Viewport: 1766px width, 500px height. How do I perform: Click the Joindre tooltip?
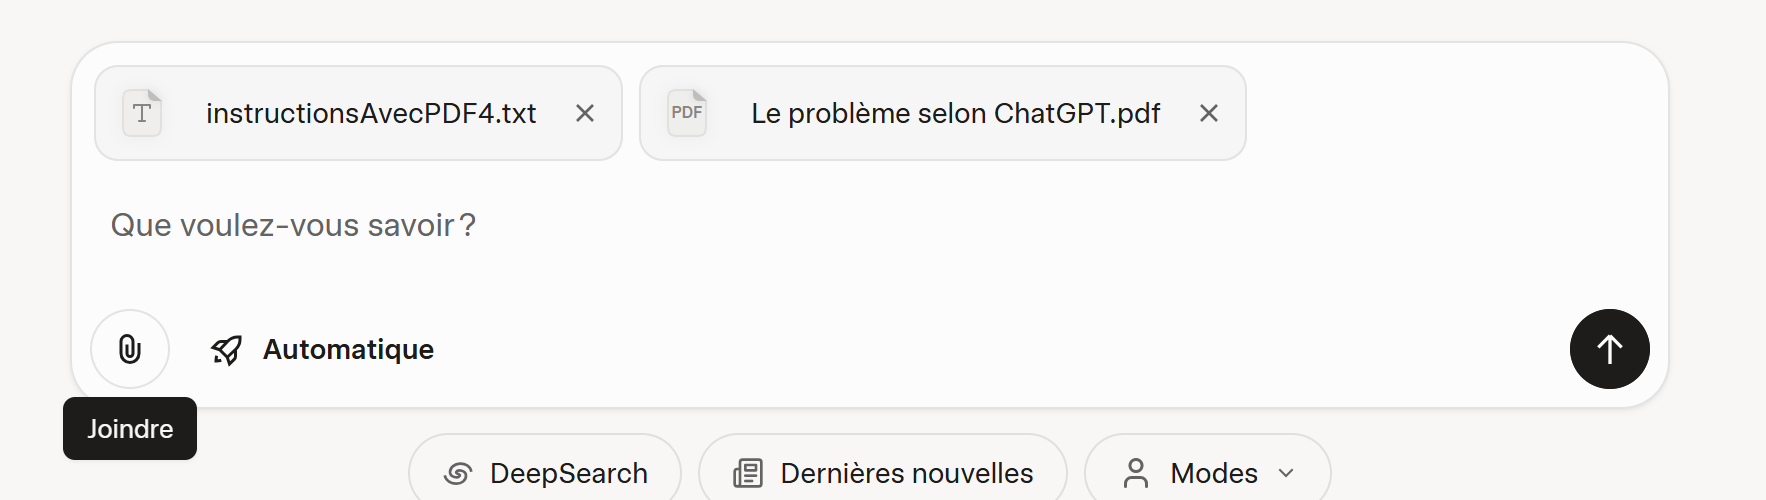pyautogui.click(x=130, y=429)
